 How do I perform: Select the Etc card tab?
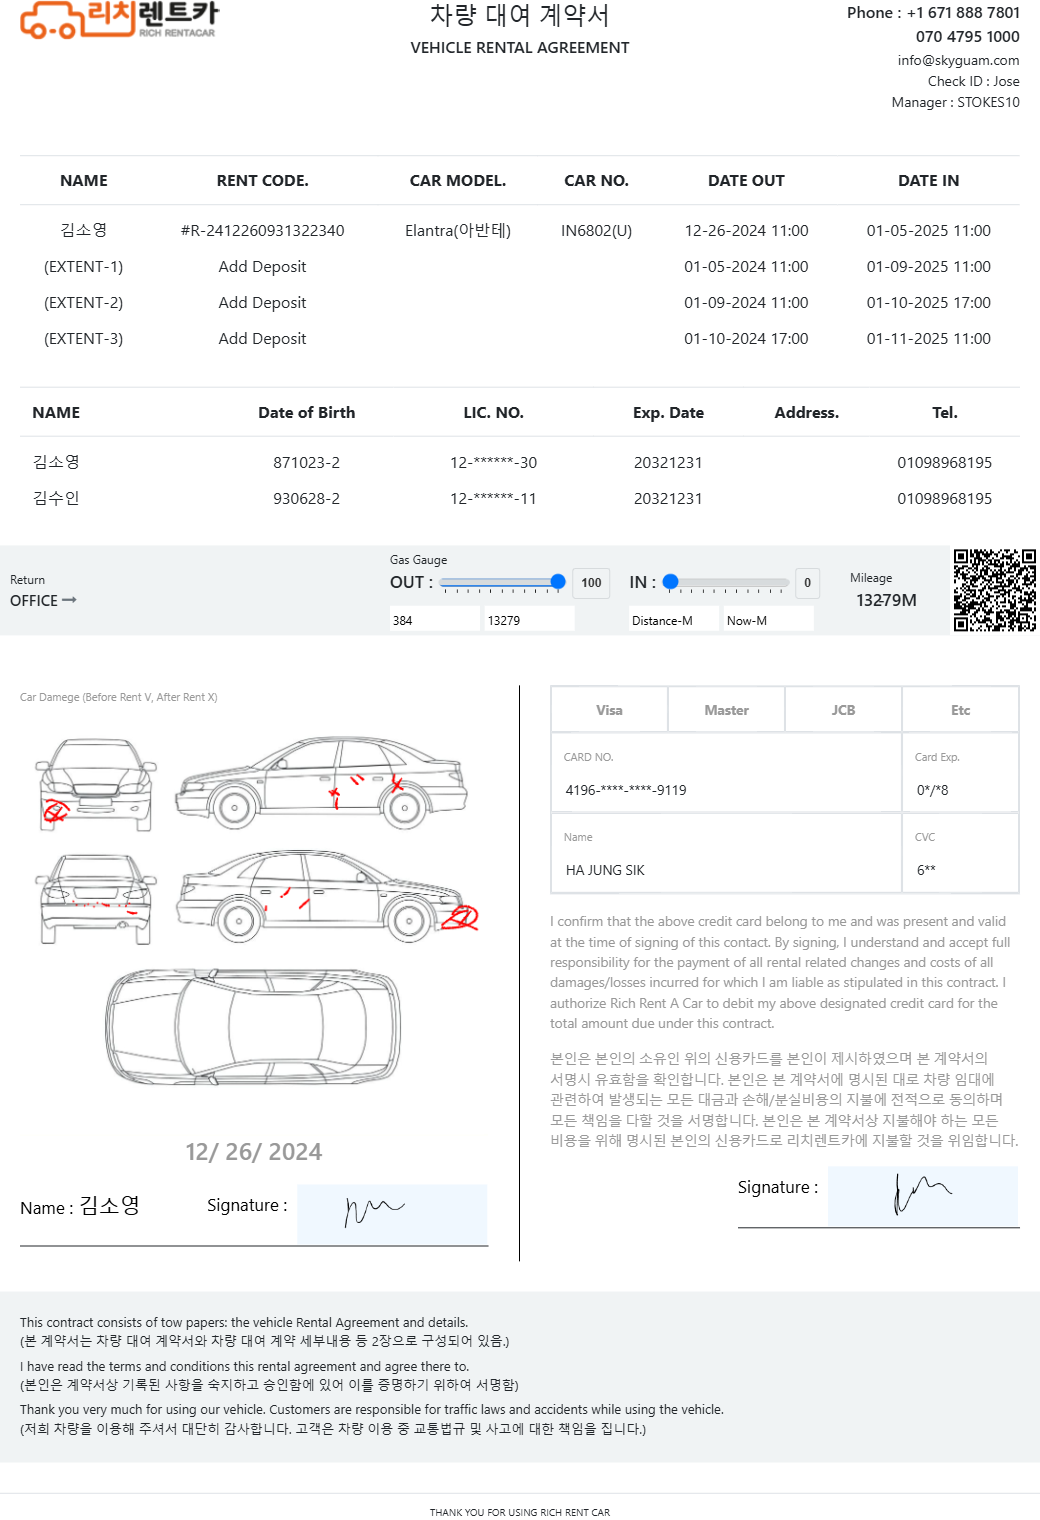pyautogui.click(x=960, y=710)
